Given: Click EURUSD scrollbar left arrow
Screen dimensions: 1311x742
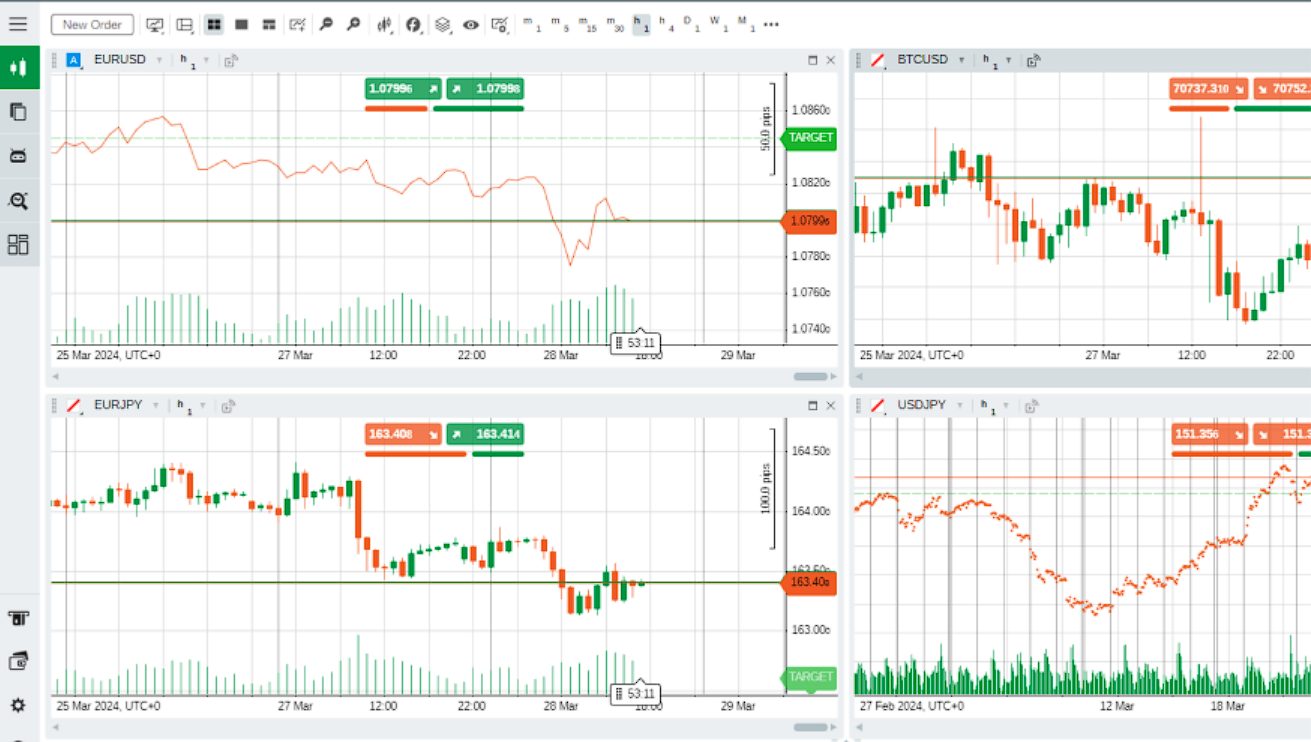Looking at the screenshot, I should coord(55,376).
